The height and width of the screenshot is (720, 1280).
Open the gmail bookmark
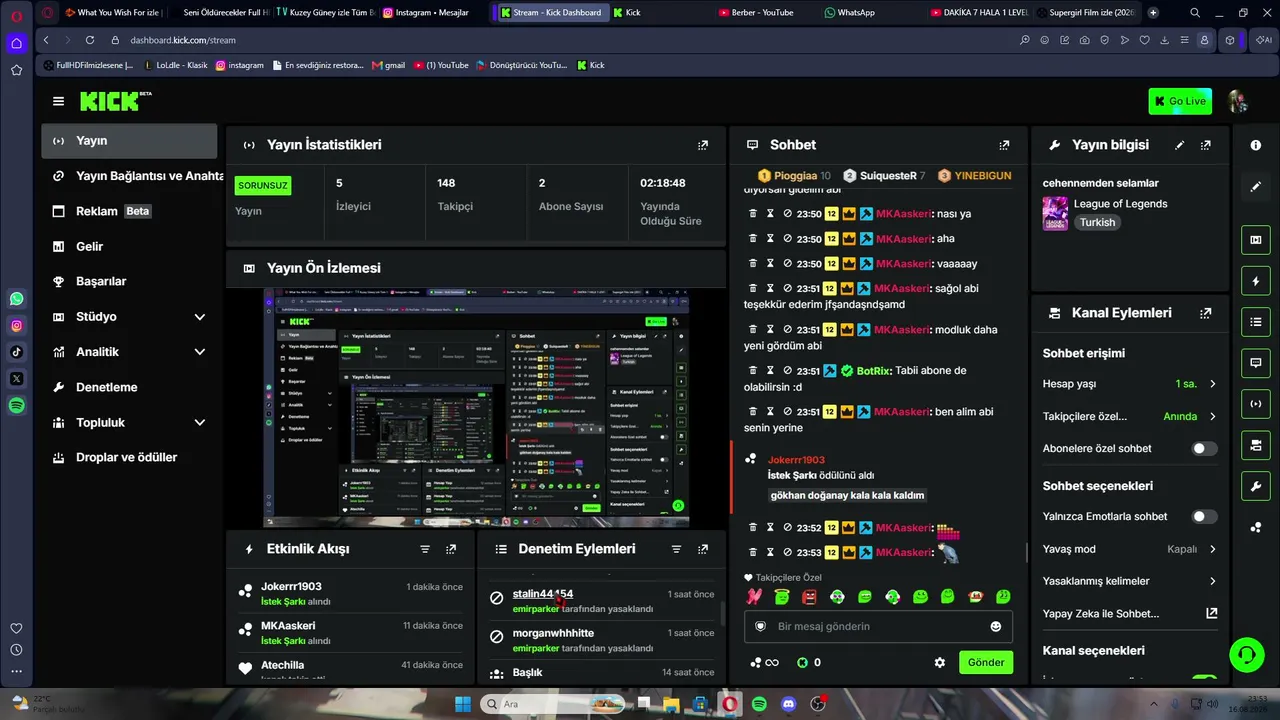388,65
